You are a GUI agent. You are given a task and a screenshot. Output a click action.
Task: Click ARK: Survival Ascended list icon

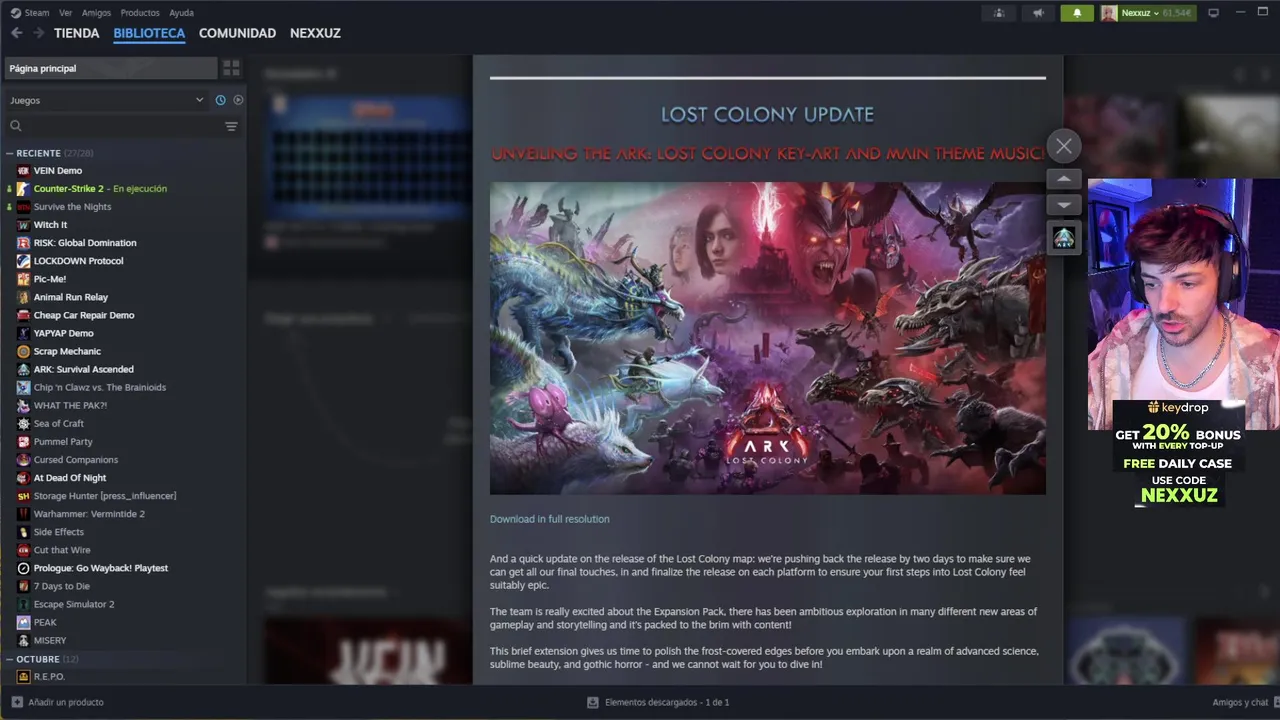coord(23,369)
